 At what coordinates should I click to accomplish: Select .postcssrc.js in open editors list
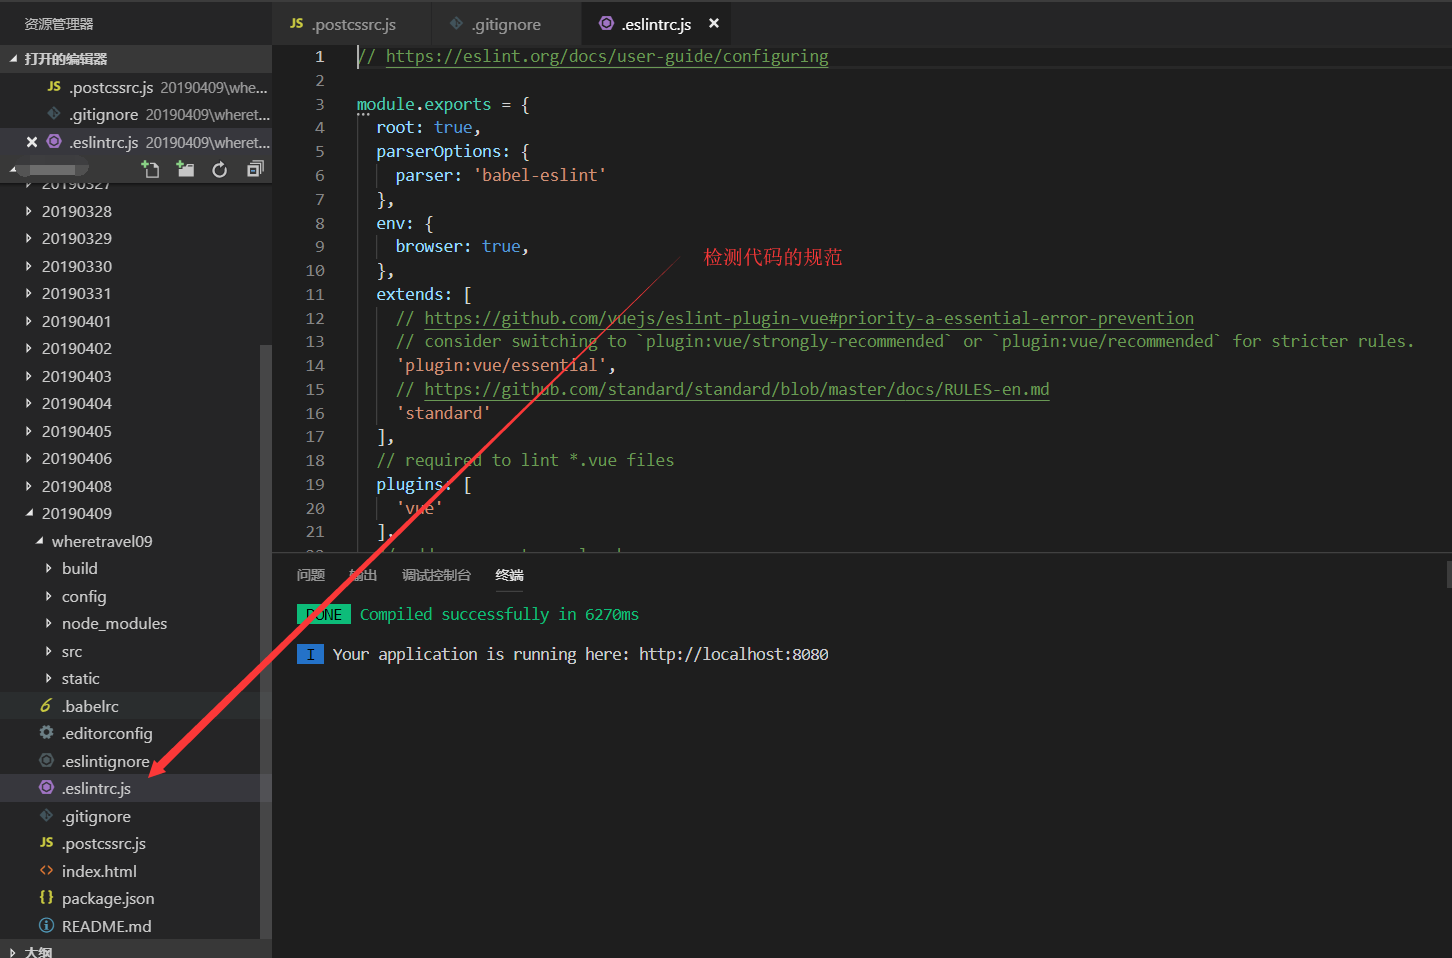tap(136, 87)
